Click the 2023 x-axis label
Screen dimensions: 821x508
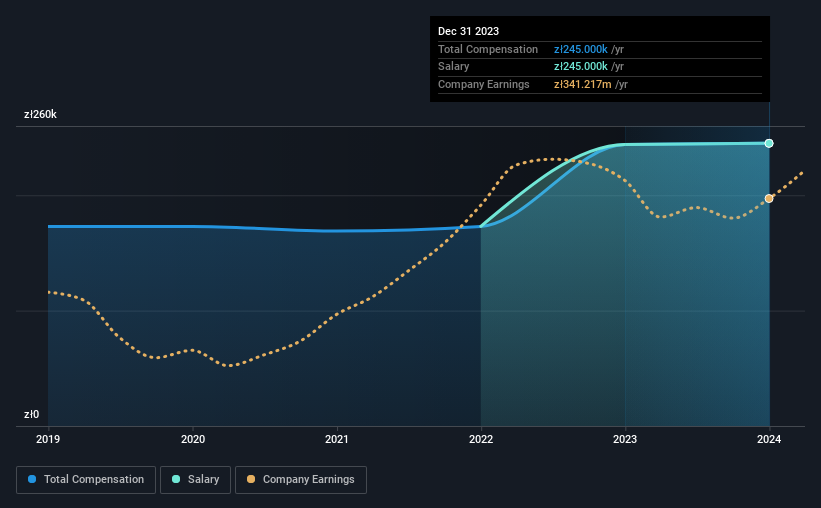625,439
